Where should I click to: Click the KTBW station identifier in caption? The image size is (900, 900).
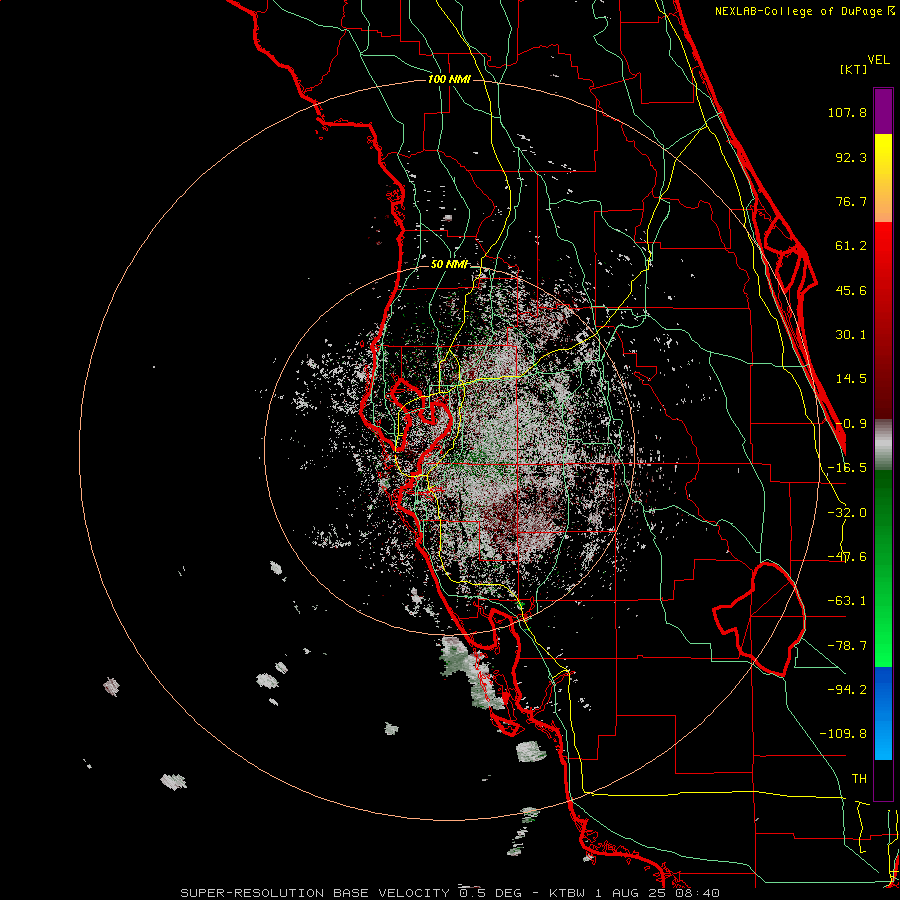[568, 893]
